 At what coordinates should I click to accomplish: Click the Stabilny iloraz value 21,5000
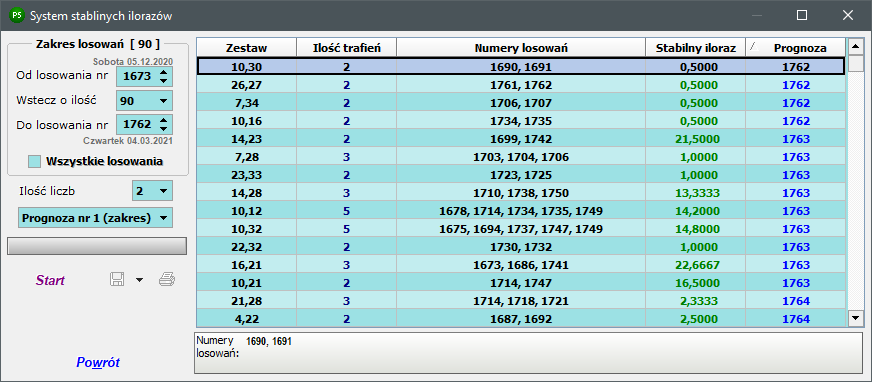point(696,139)
